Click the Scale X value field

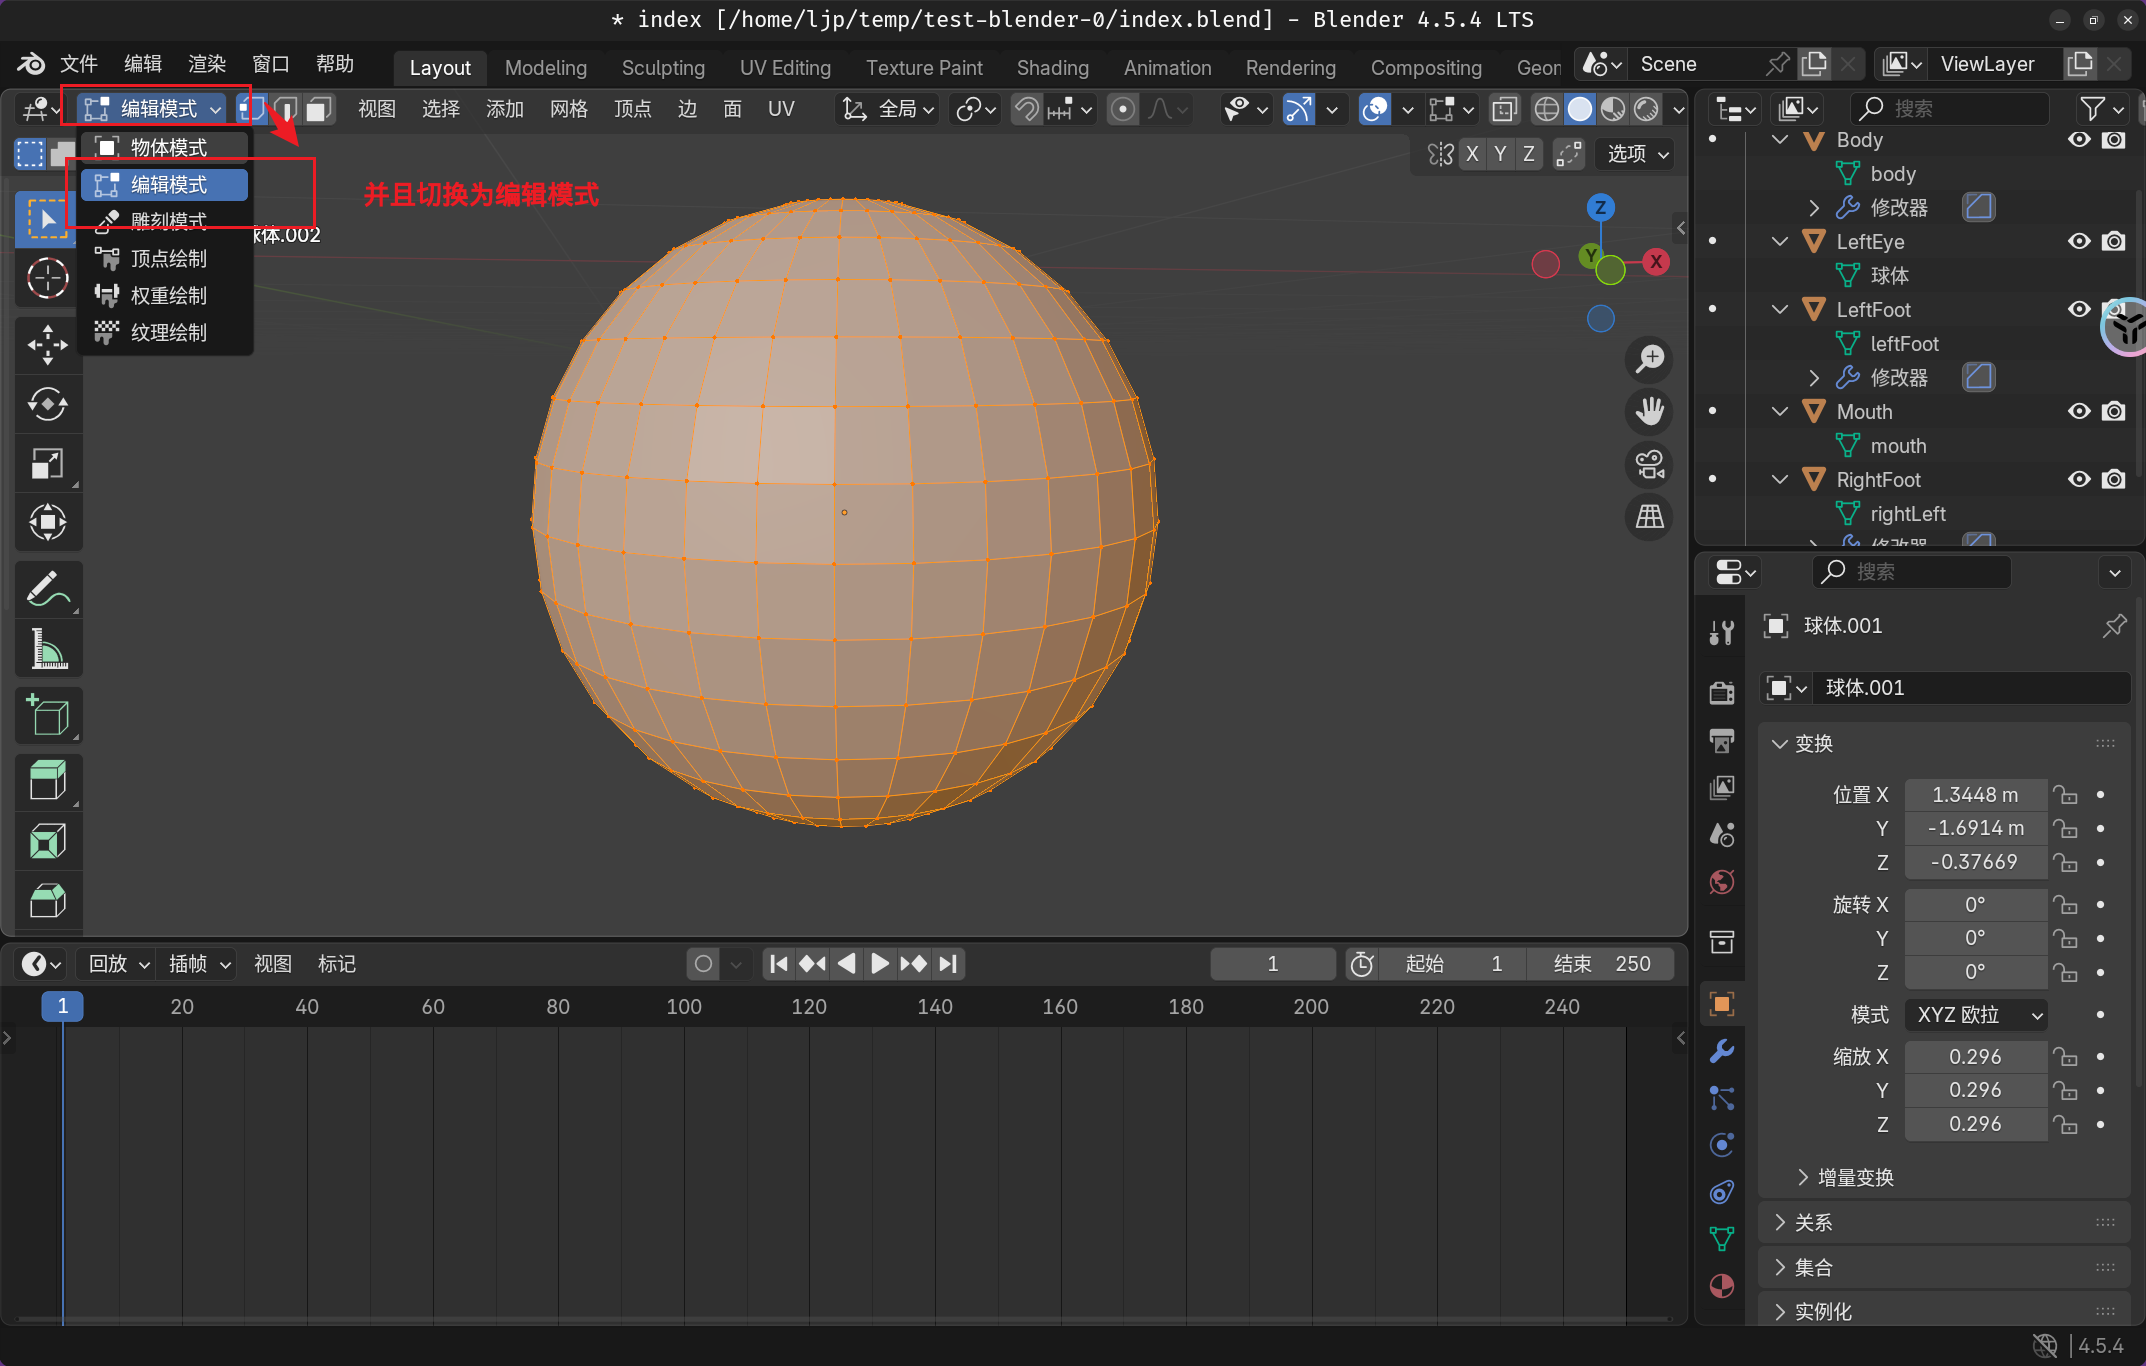(1975, 1057)
